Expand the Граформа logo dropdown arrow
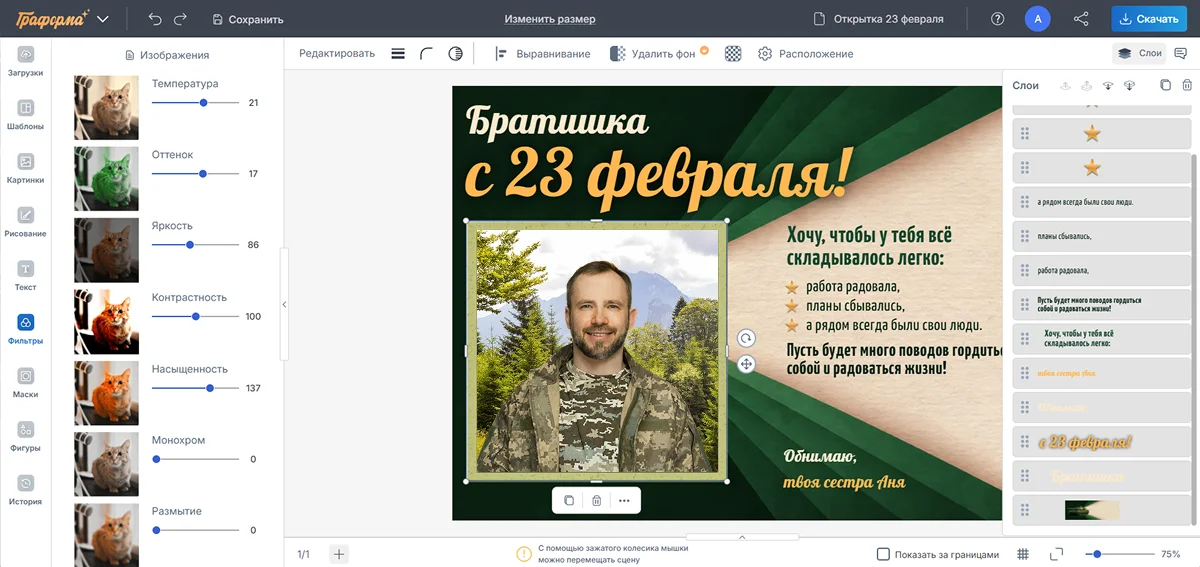1200x567 pixels. [x=103, y=19]
